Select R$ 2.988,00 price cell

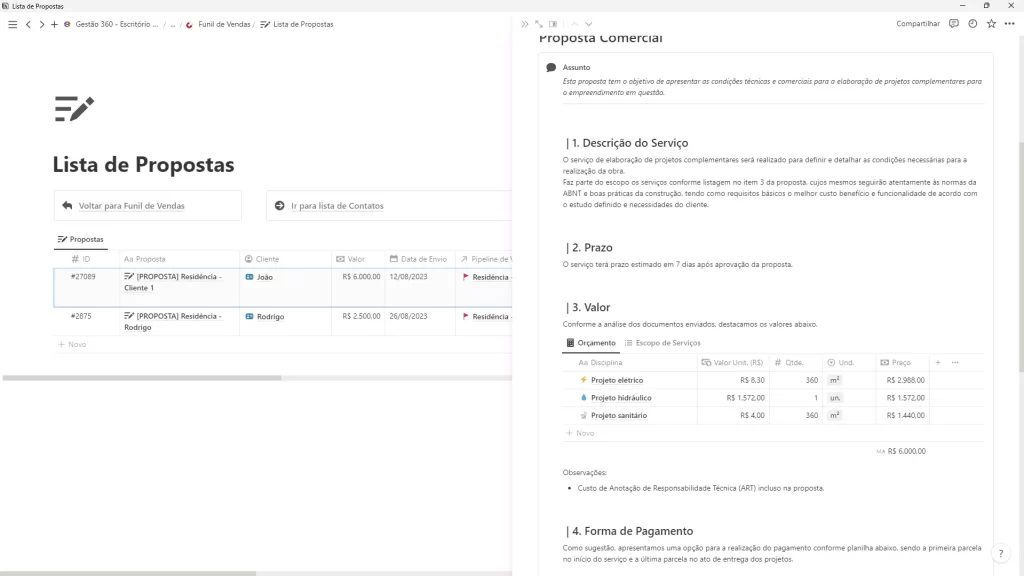click(x=902, y=380)
